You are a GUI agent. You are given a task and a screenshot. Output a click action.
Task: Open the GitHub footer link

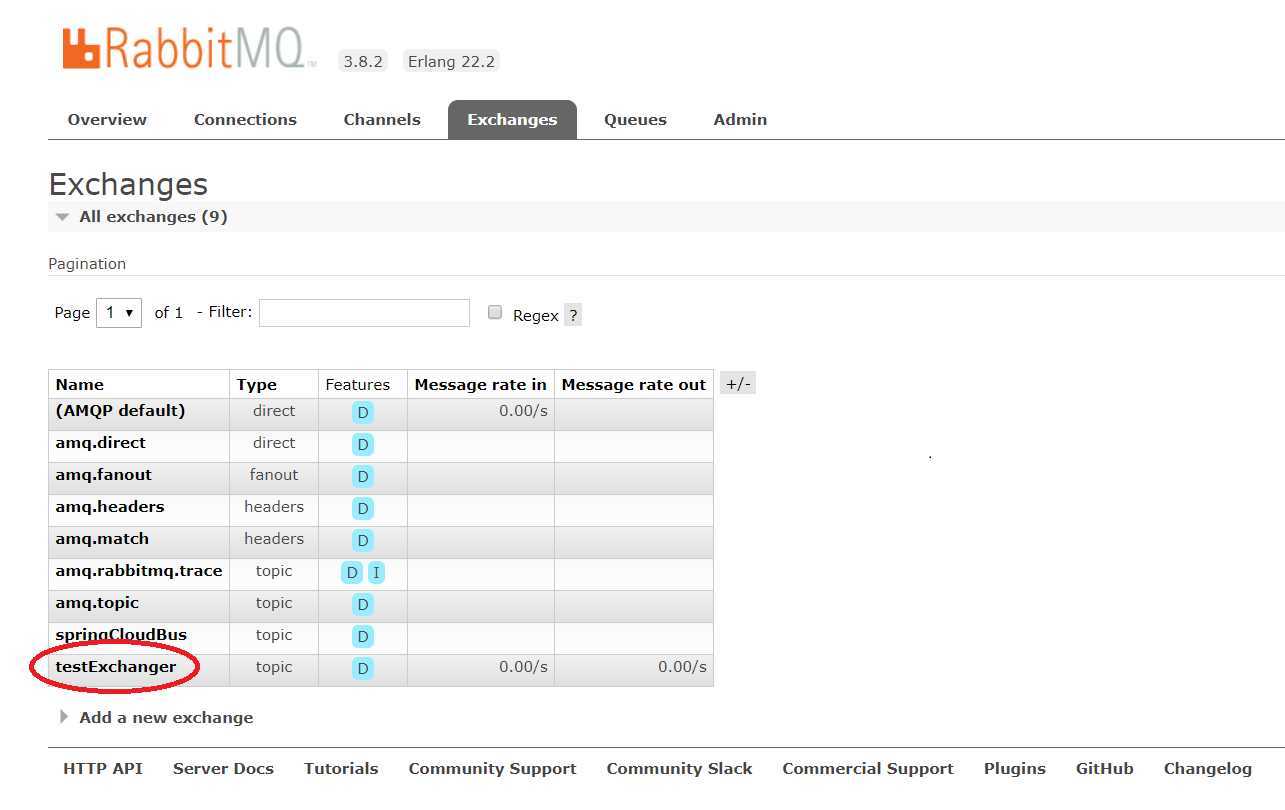coord(1105,769)
